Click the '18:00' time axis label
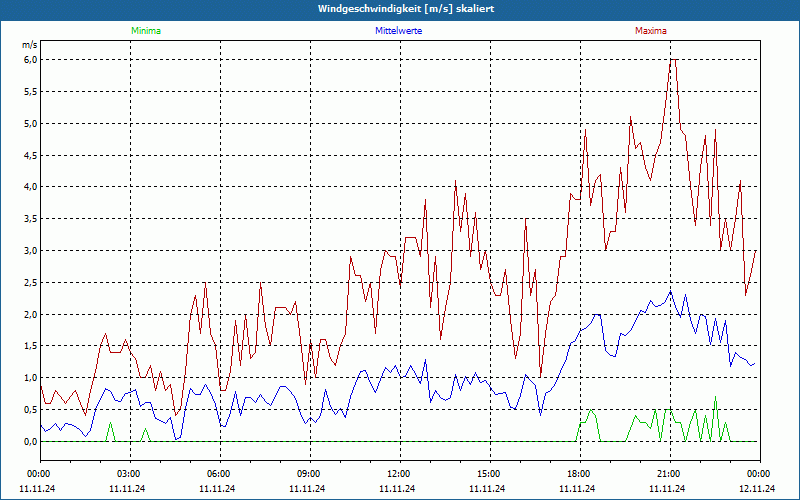800x500 pixels. pos(580,474)
